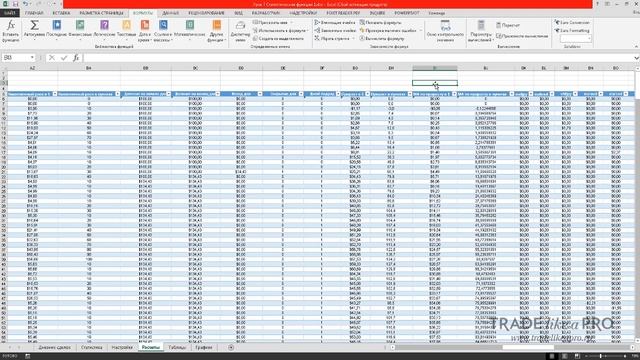
Task: Expand the Присвоить имя dropdown arrow
Action: (292, 22)
